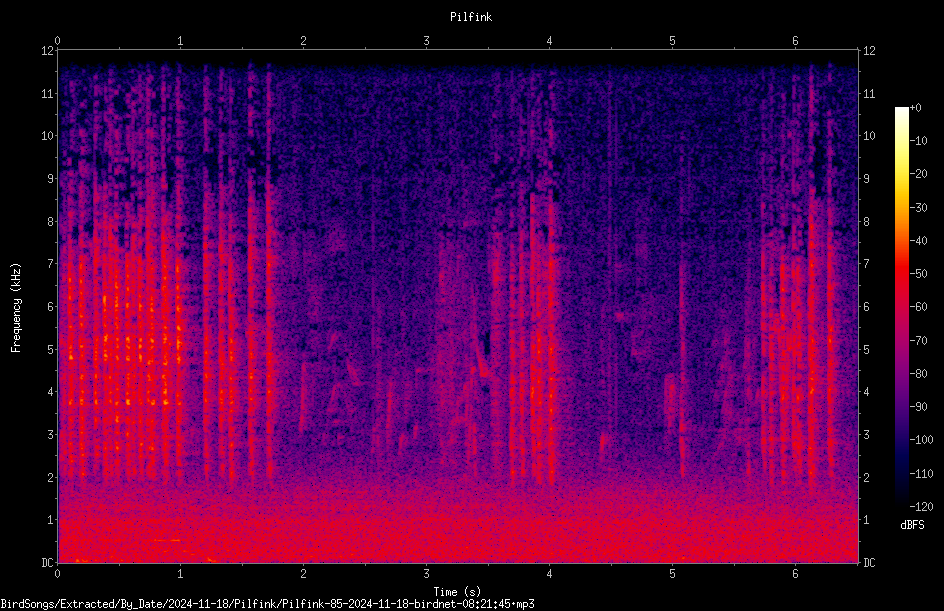Select the 5-second marker on top time axis
The height and width of the screenshot is (611, 944).
[x=672, y=40]
